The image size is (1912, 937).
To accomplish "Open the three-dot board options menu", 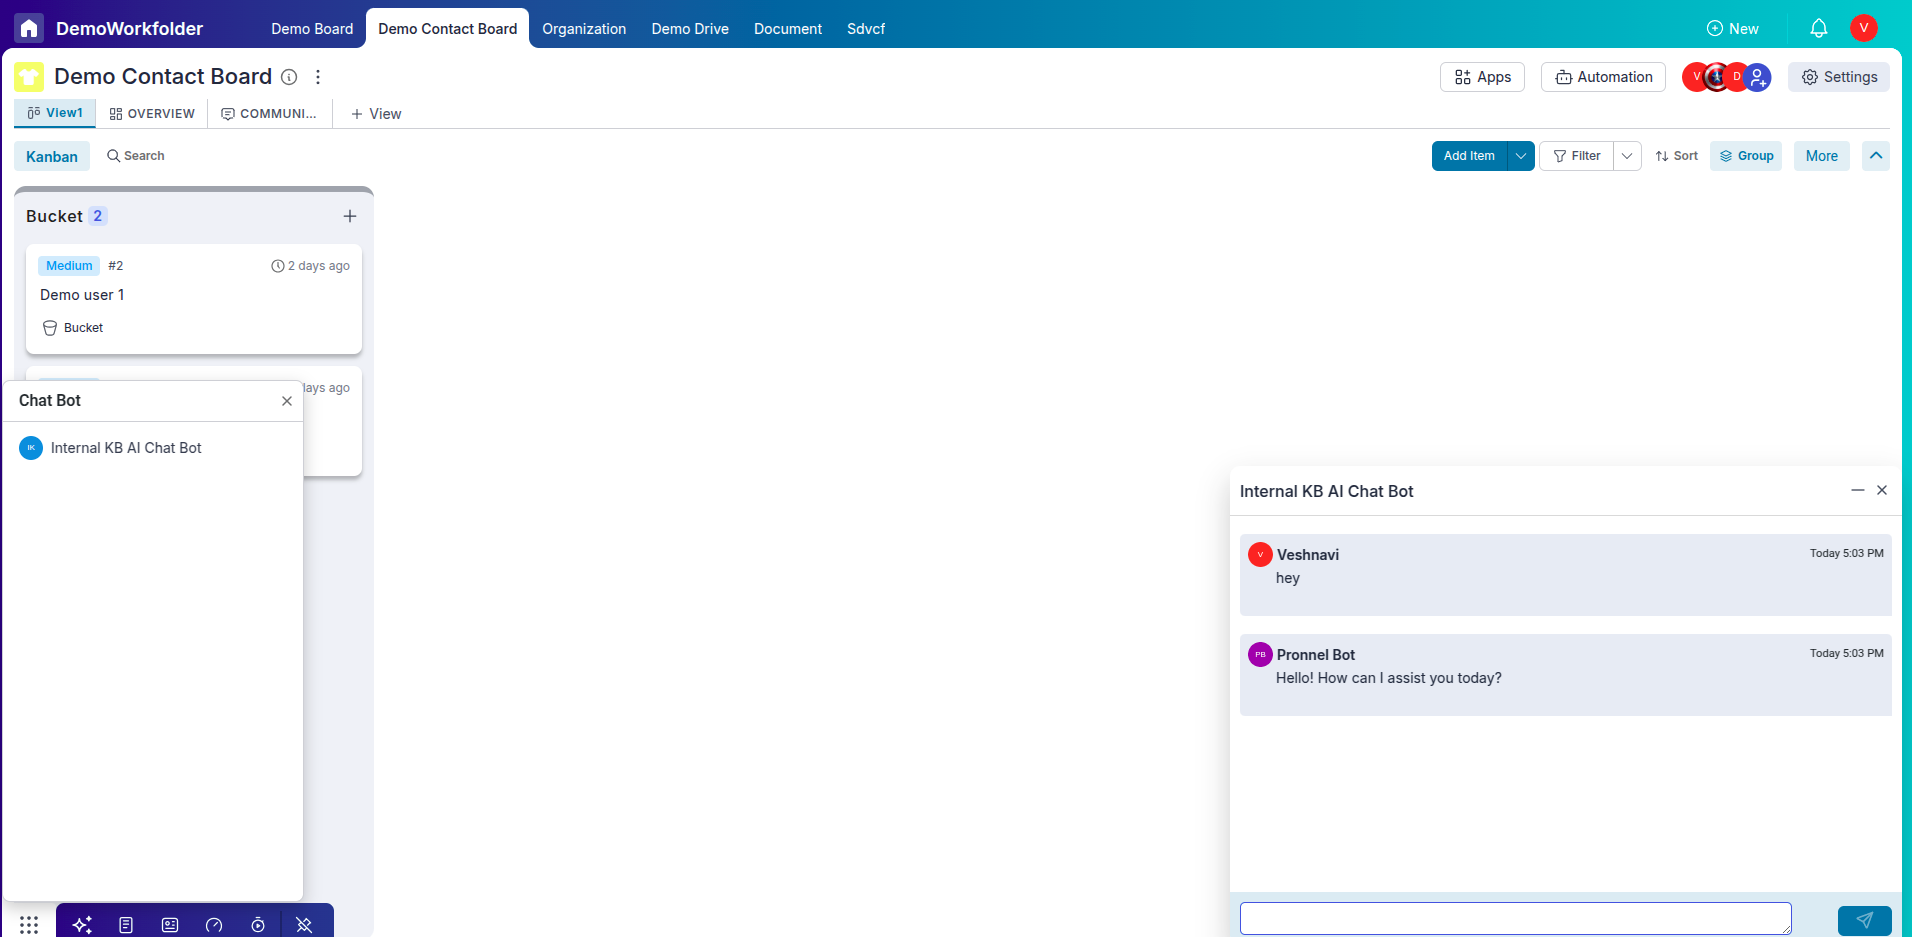I will 318,77.
